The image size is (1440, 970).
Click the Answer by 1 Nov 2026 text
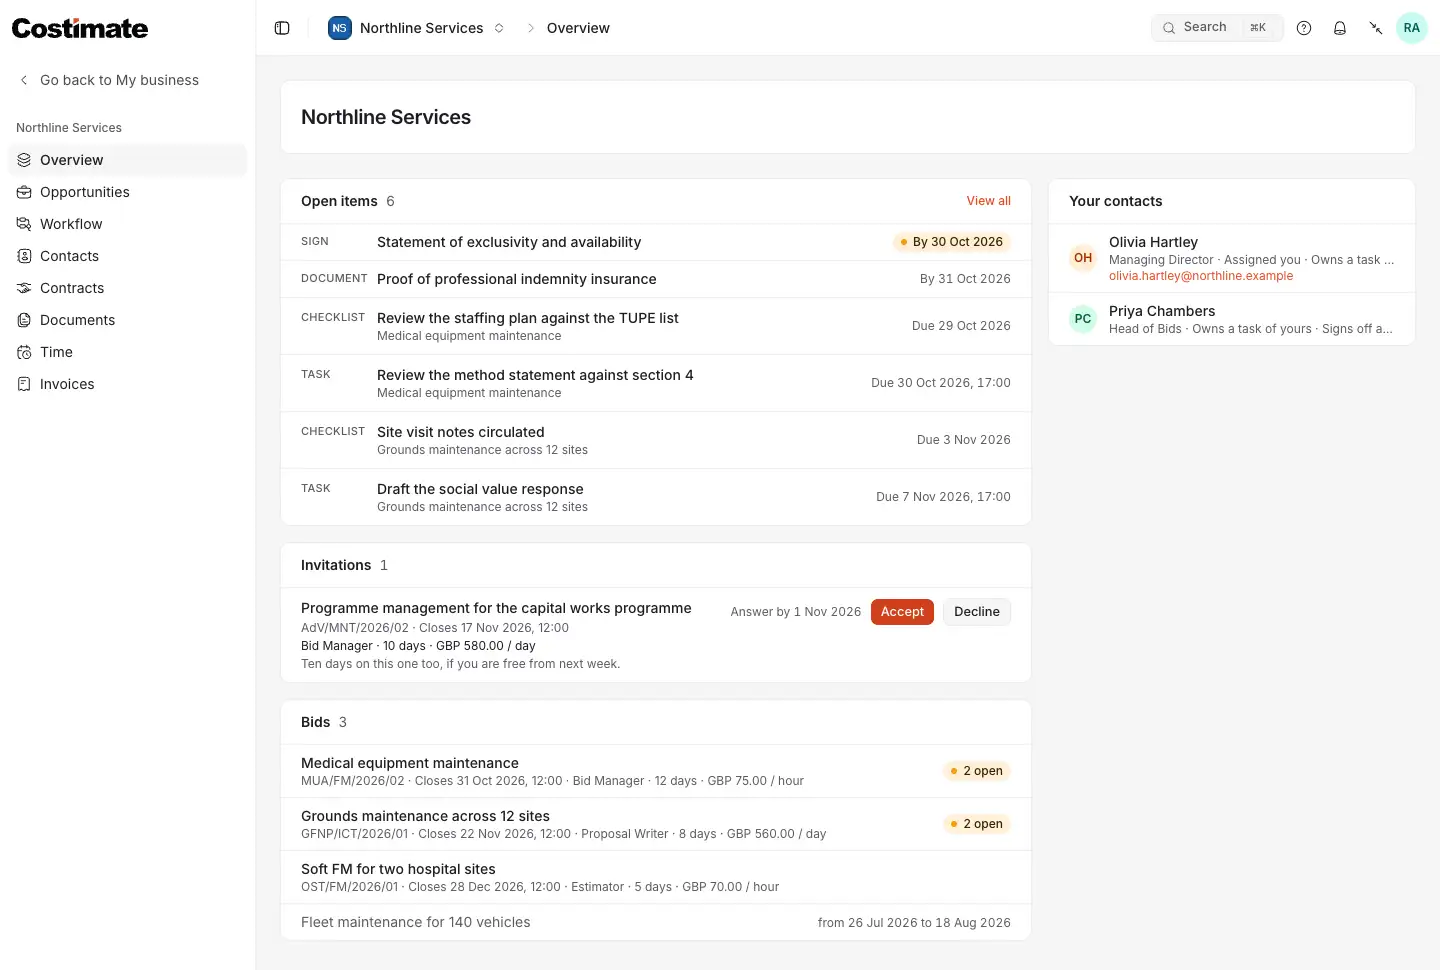click(795, 612)
